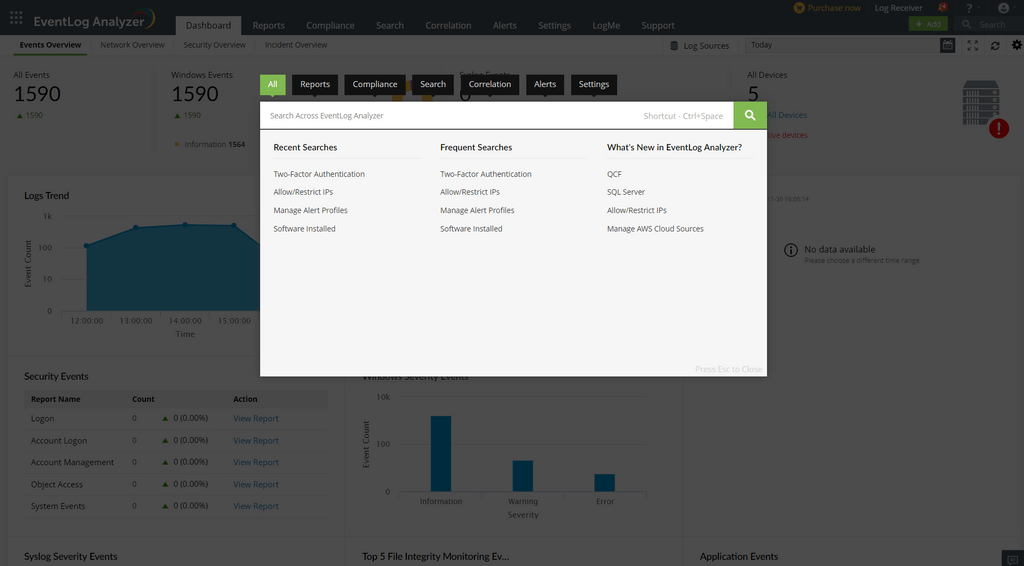Open recent search Two-Factor Authentication
Image resolution: width=1024 pixels, height=566 pixels.
319,174
